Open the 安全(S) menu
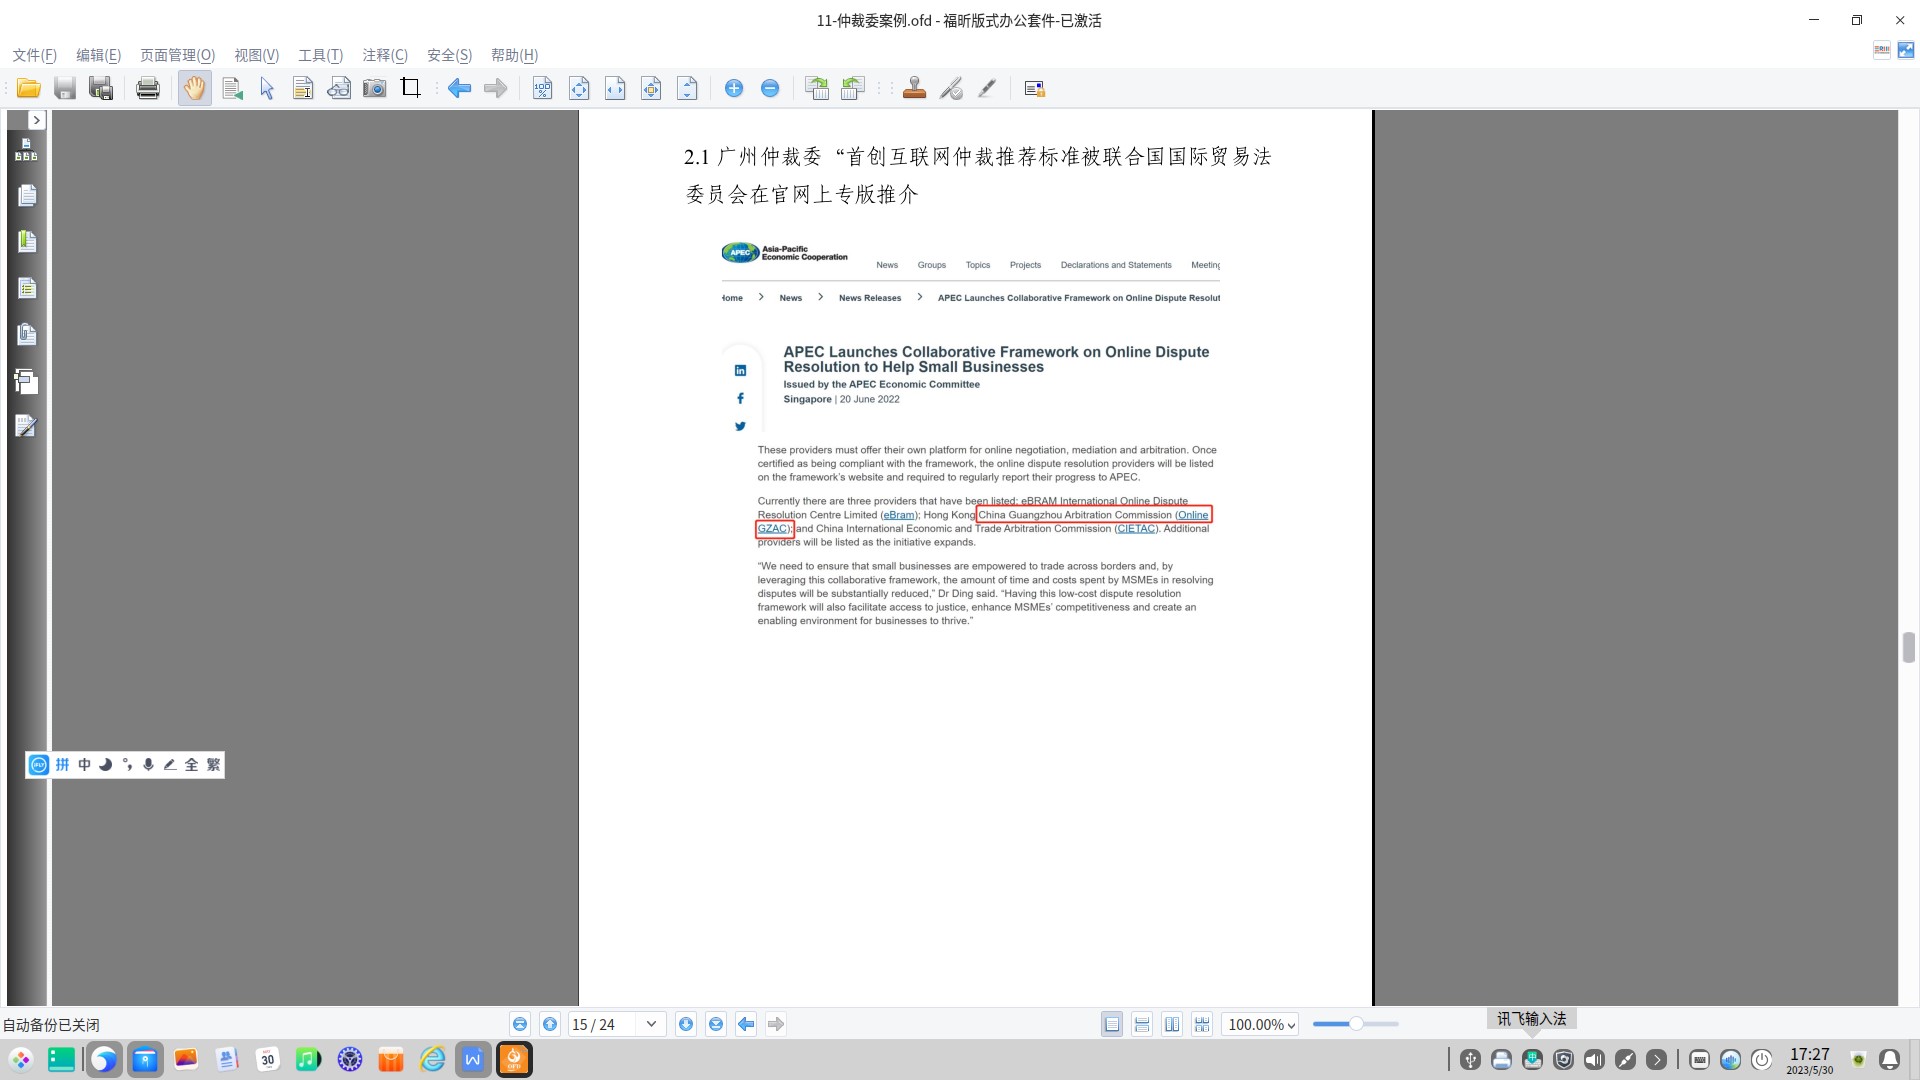This screenshot has height=1080, width=1920. click(449, 55)
